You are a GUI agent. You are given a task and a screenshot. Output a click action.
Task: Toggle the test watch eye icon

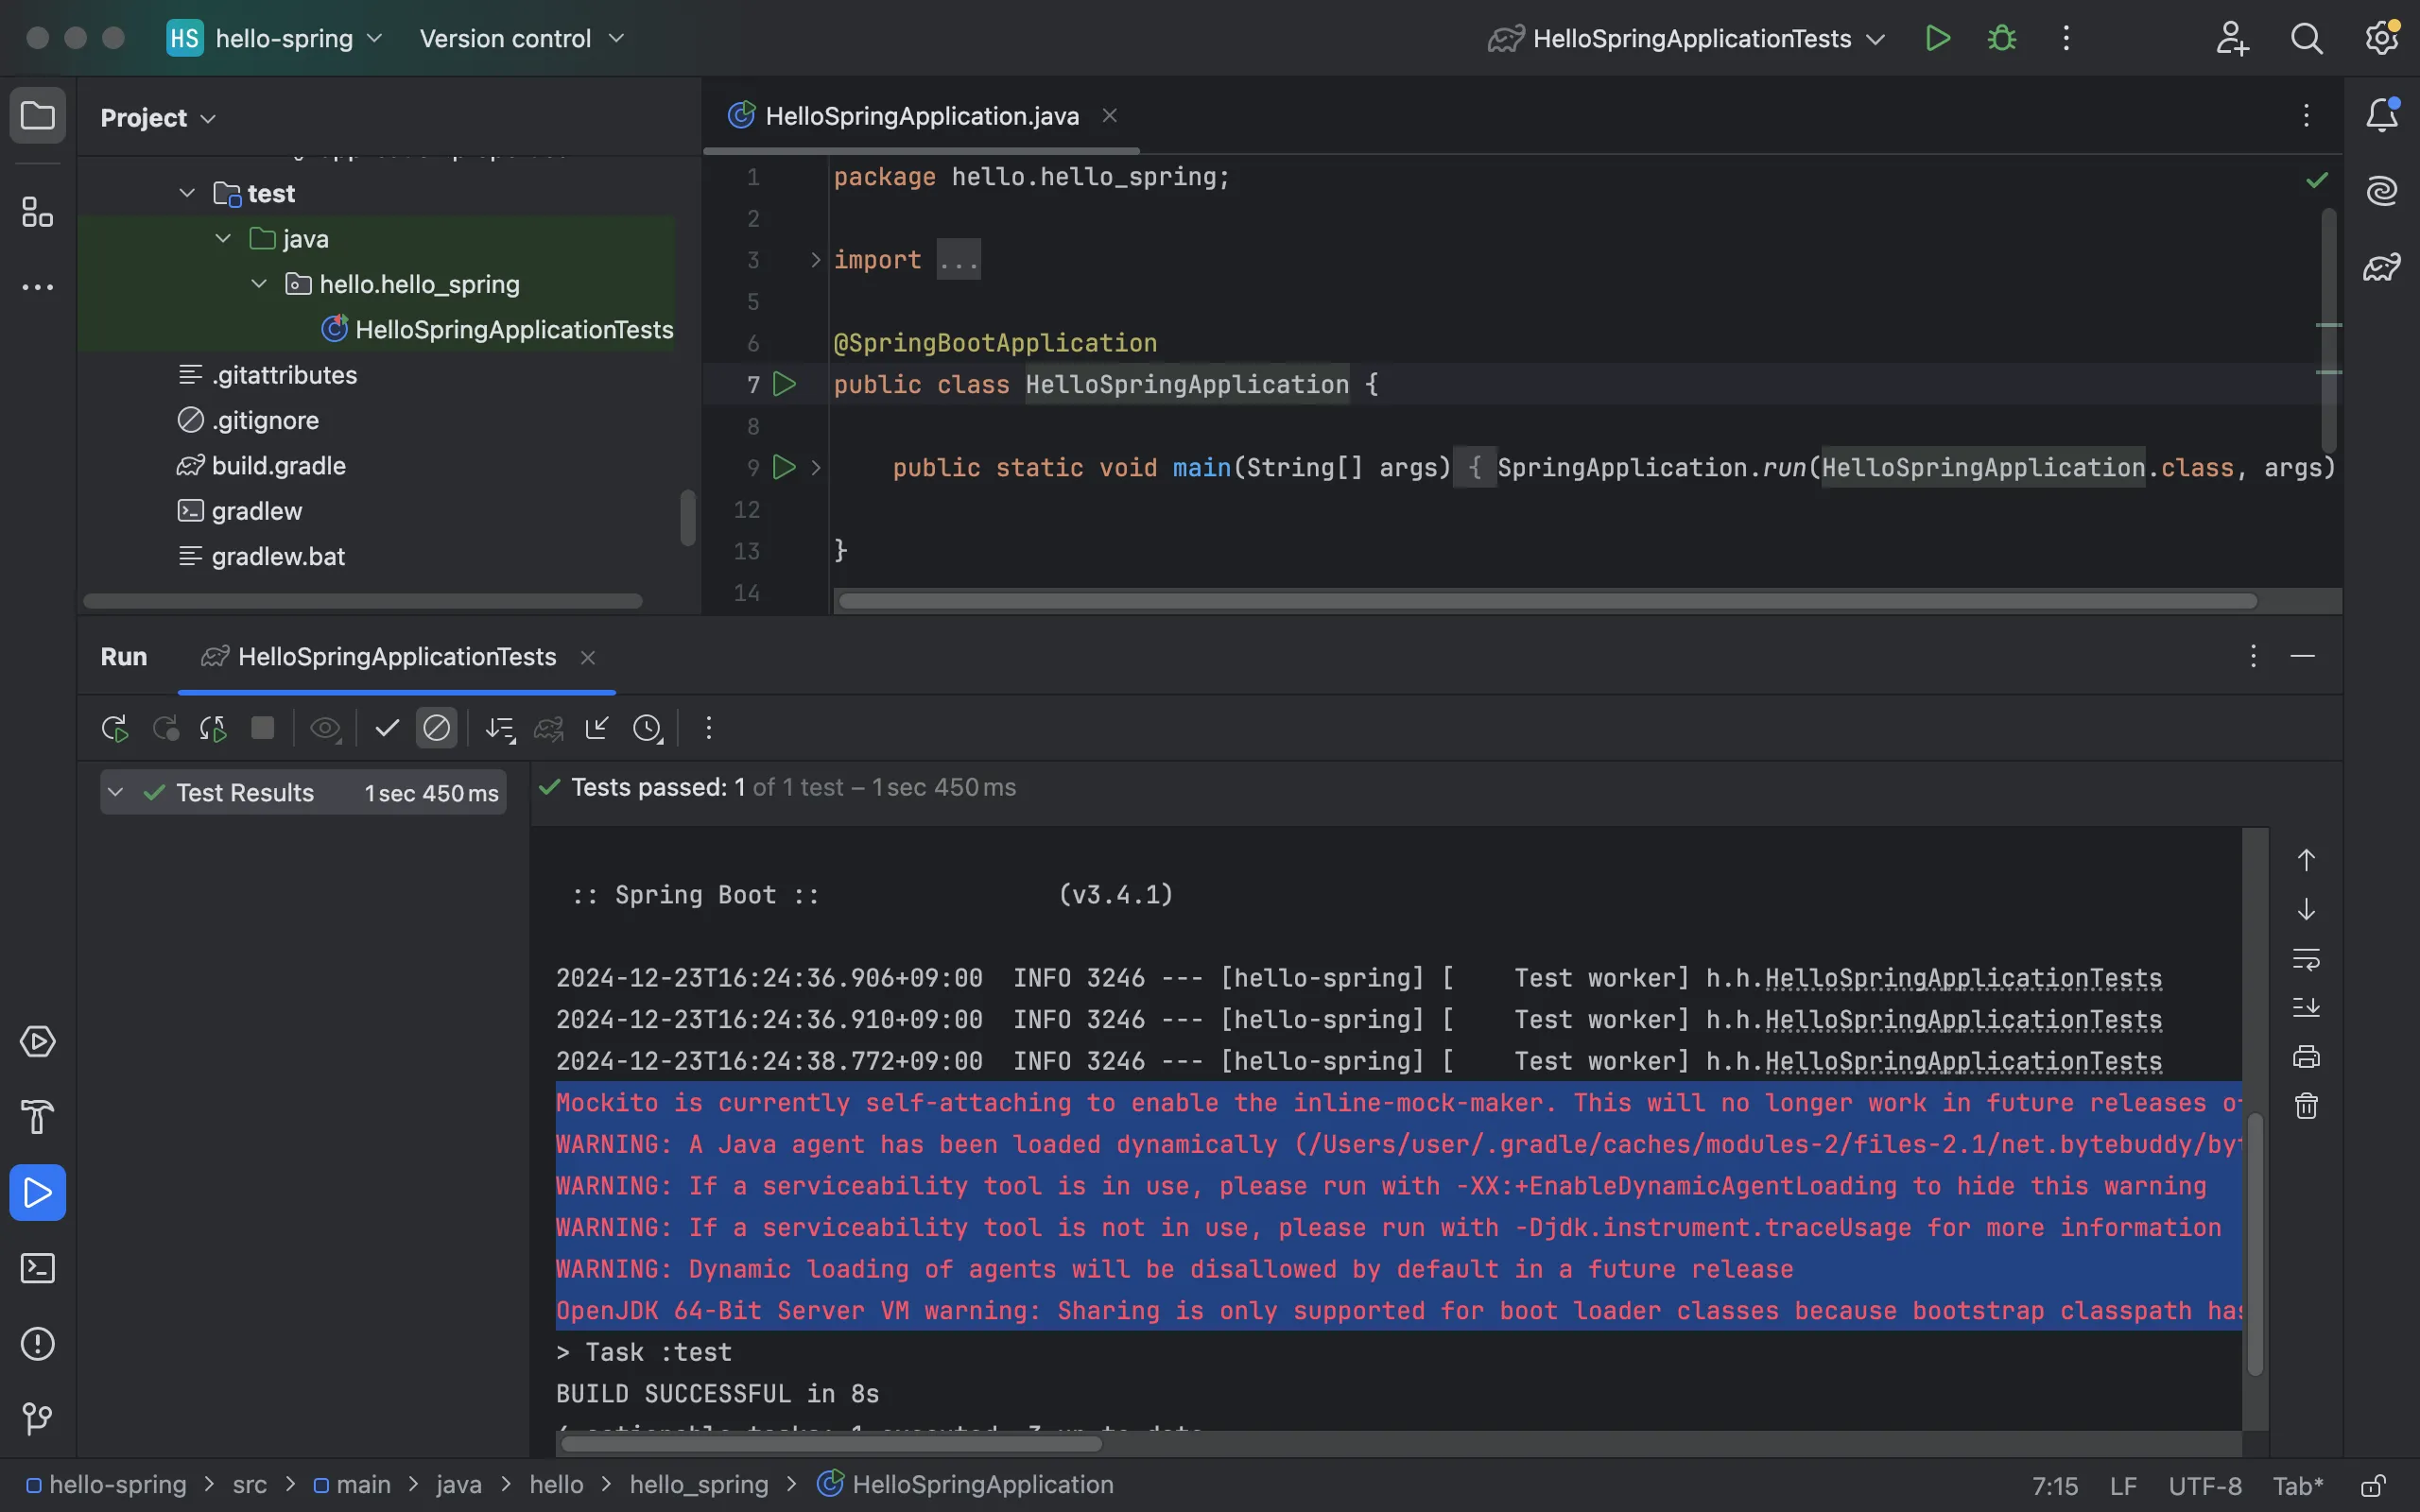coord(325,728)
